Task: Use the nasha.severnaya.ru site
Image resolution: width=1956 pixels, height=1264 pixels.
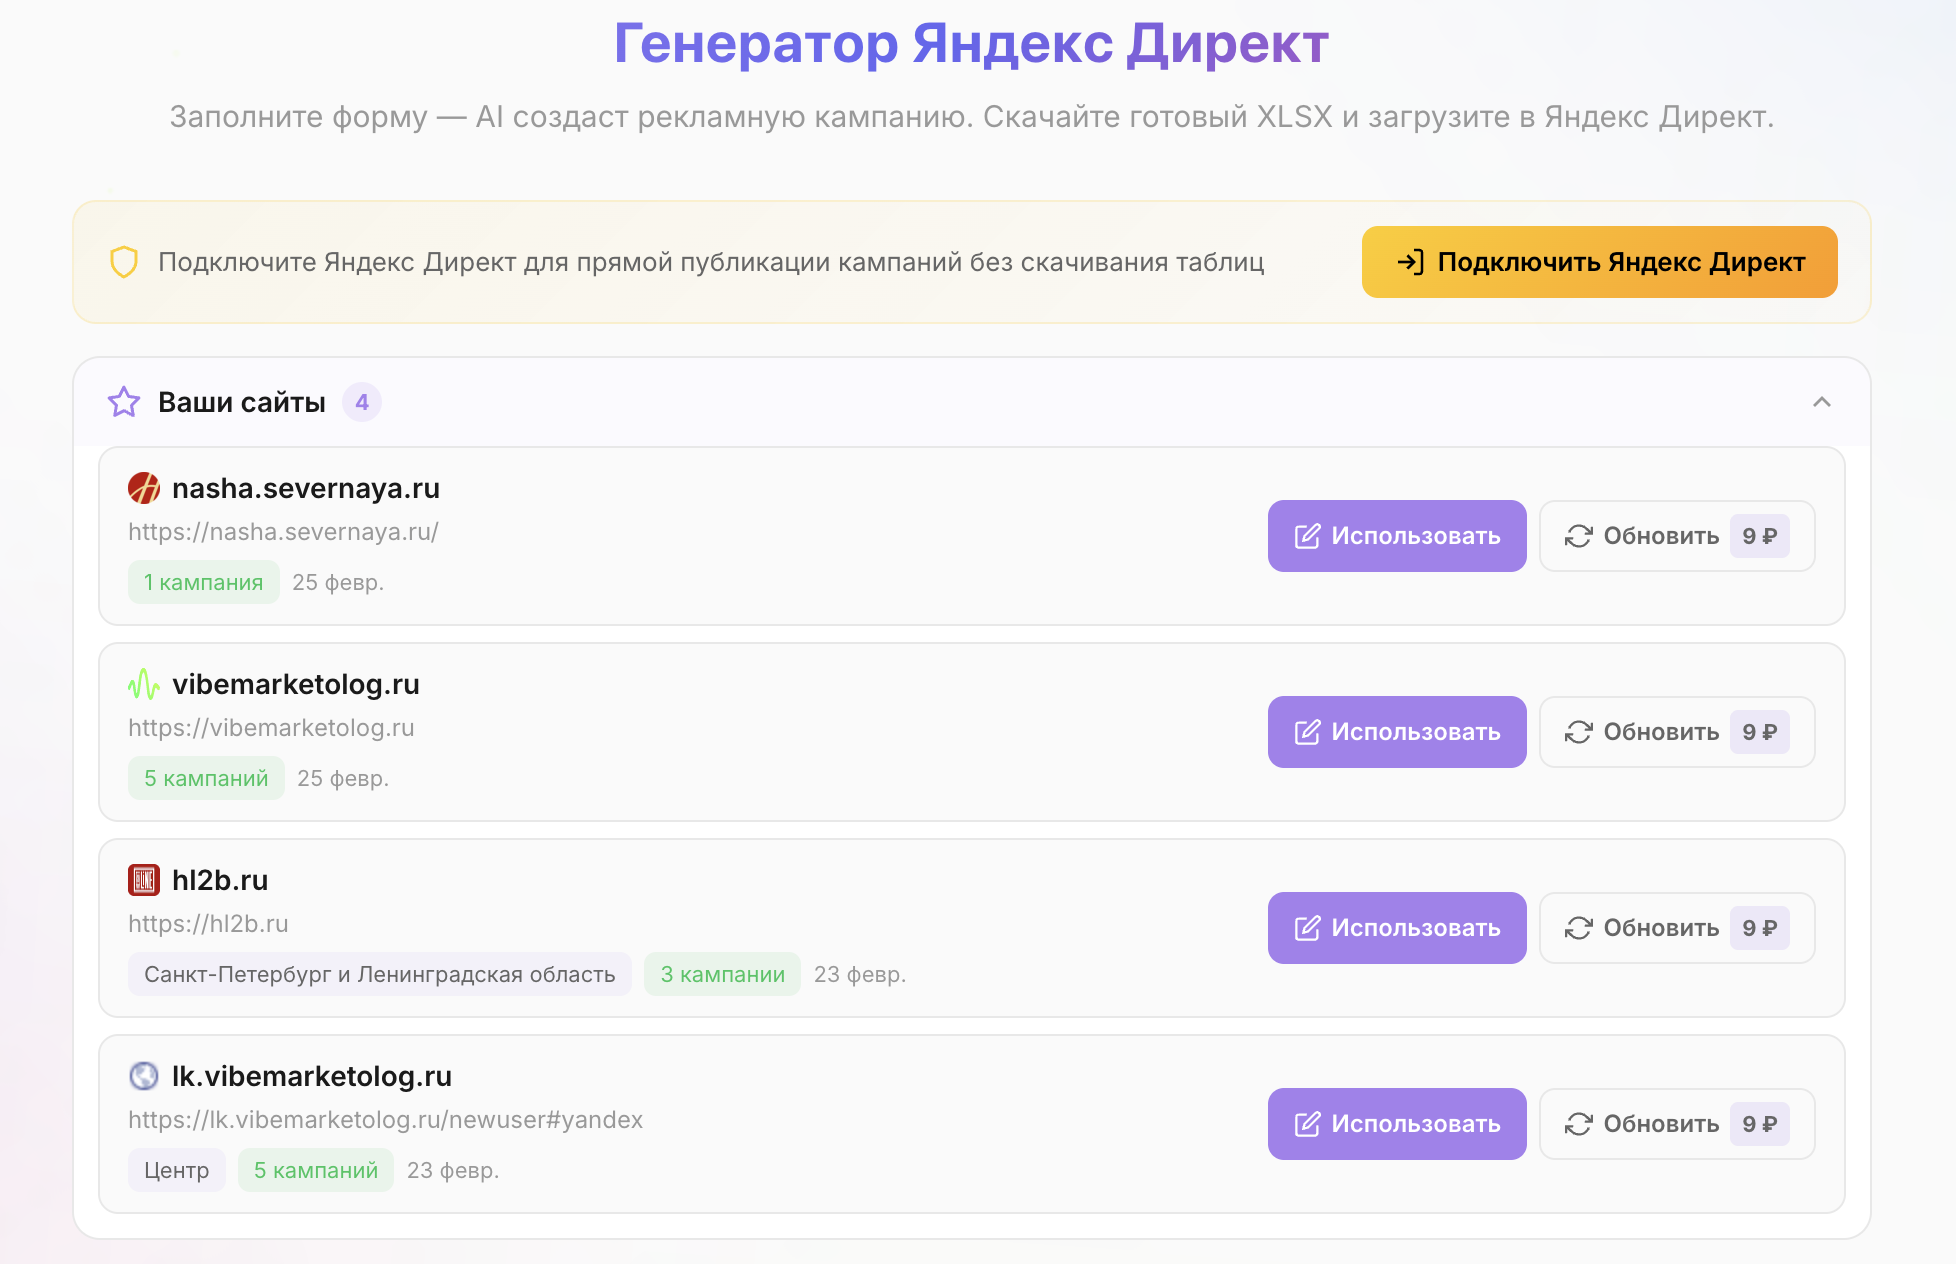Action: (1397, 536)
